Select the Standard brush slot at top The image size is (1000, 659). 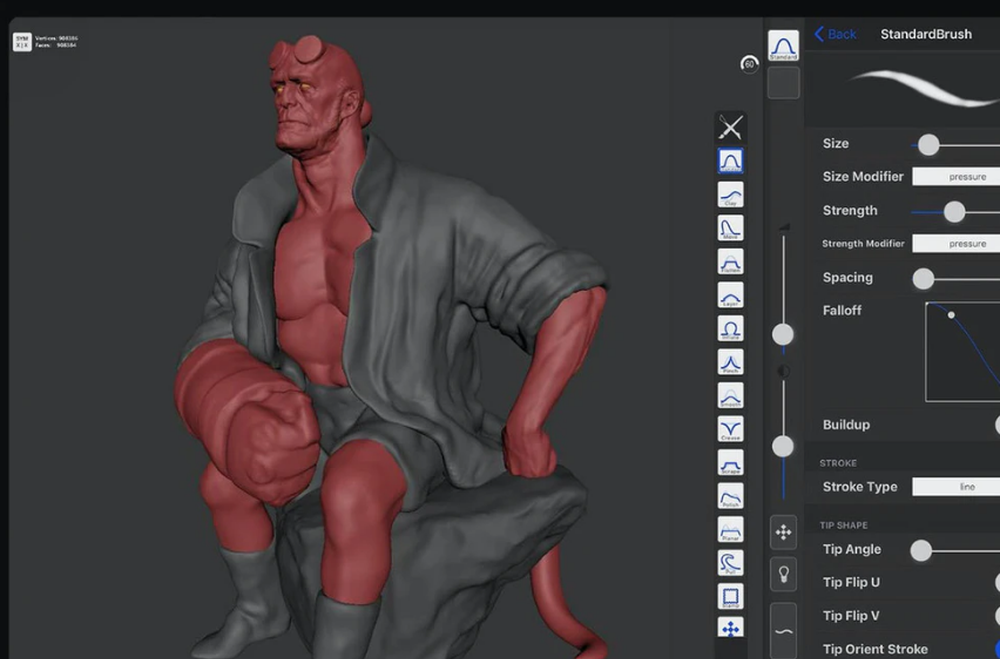pyautogui.click(x=783, y=46)
